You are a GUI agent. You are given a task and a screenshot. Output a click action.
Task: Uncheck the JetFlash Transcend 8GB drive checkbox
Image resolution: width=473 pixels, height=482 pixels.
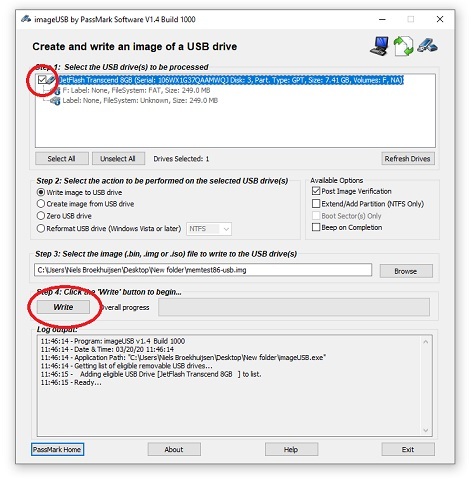42,80
